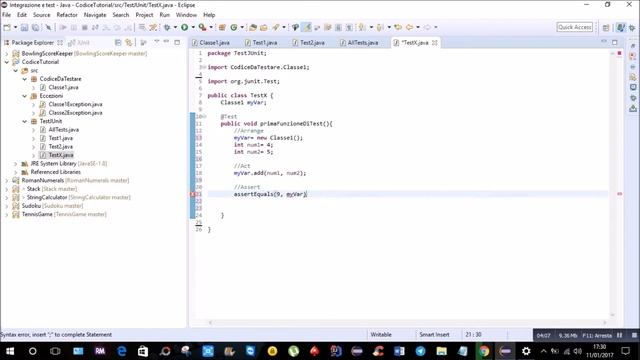Viewport: 640px width, 360px height.
Task: Open Google Chrome from taskbar
Action: 484,351
